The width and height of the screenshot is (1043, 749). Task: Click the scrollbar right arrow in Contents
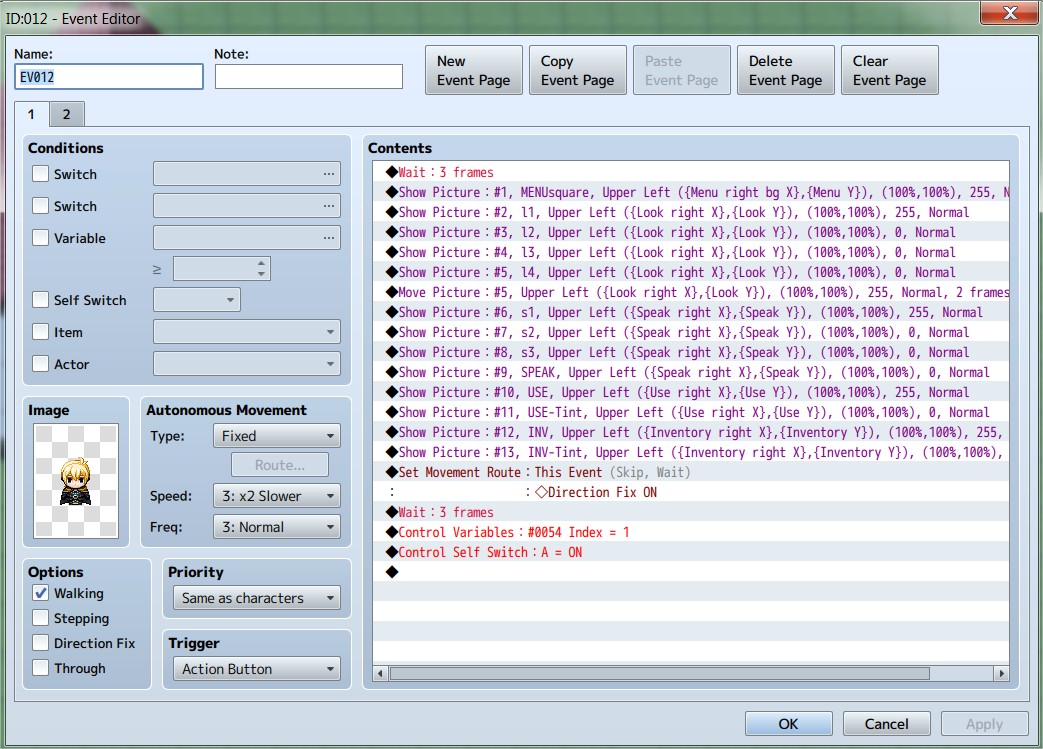click(1001, 673)
